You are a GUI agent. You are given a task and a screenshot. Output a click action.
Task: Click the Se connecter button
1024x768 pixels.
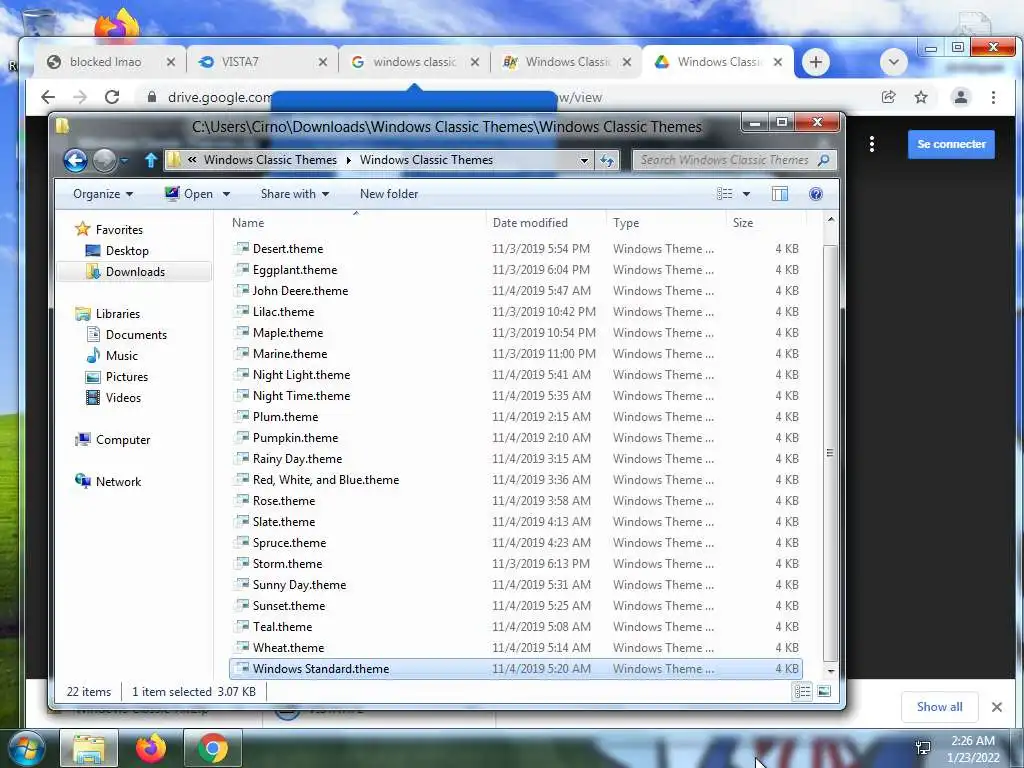951,144
